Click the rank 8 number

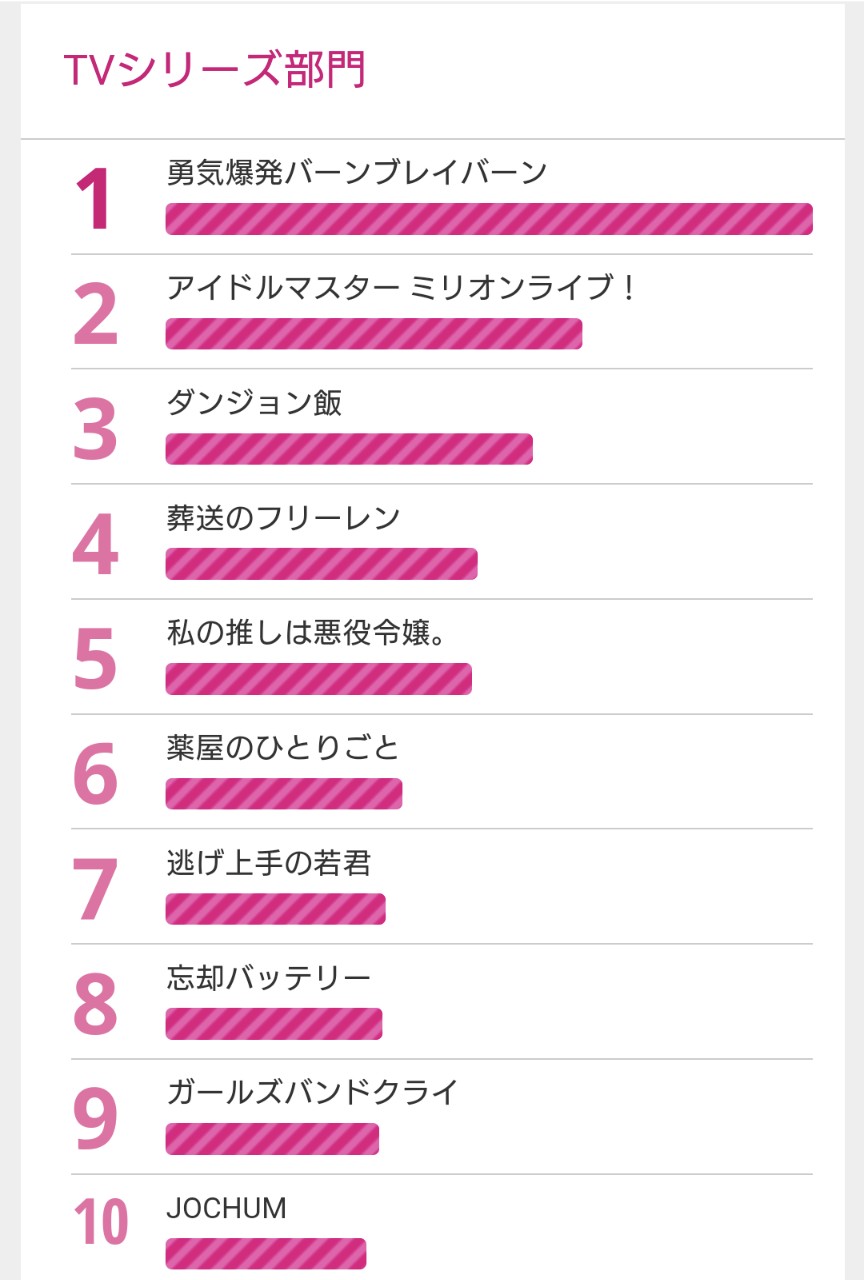click(95, 1004)
